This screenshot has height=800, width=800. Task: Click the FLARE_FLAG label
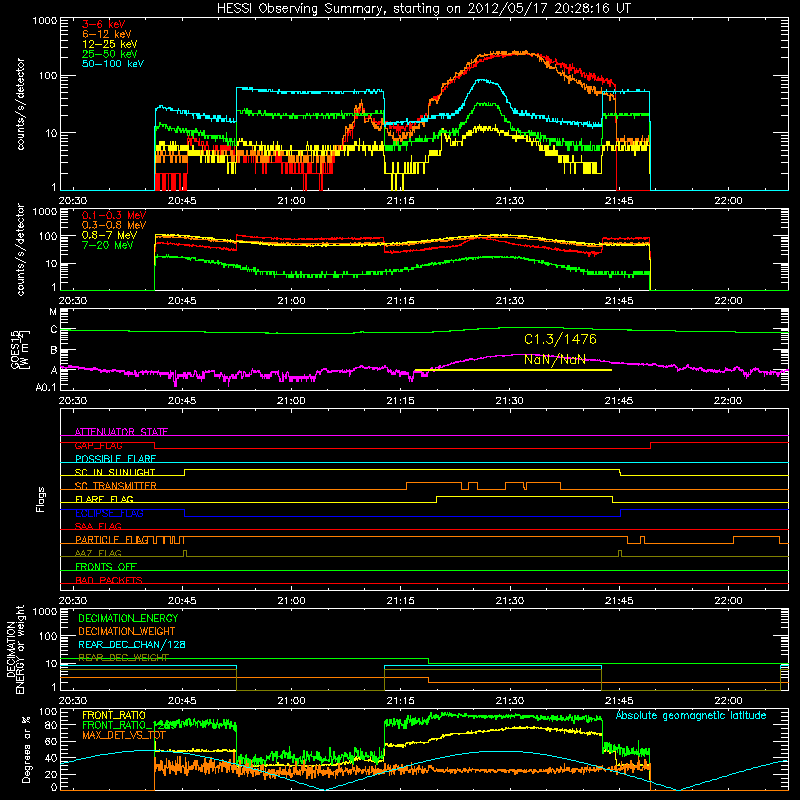104,499
